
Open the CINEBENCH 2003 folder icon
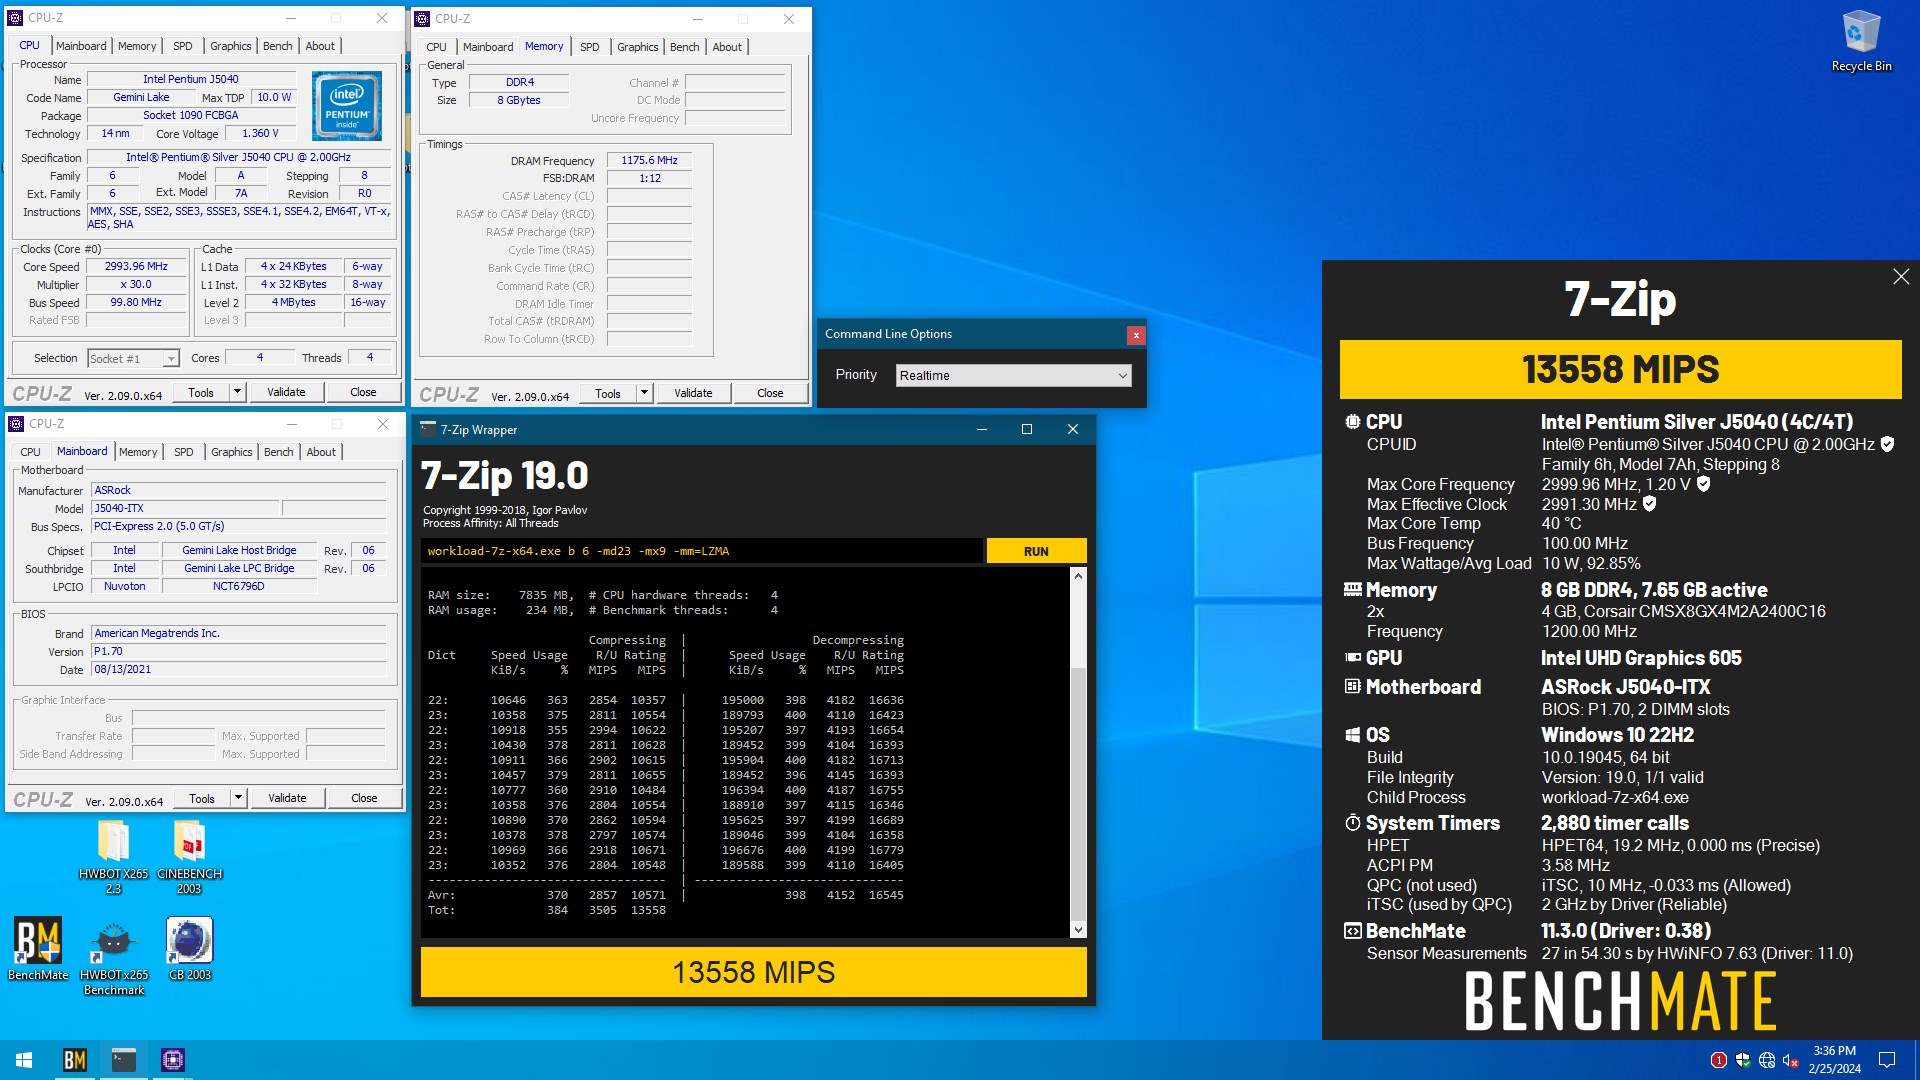coord(189,857)
